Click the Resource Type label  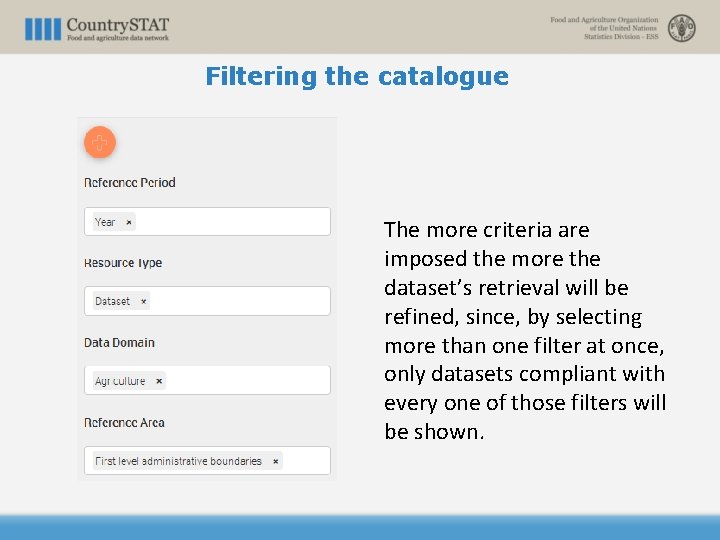pos(123,263)
